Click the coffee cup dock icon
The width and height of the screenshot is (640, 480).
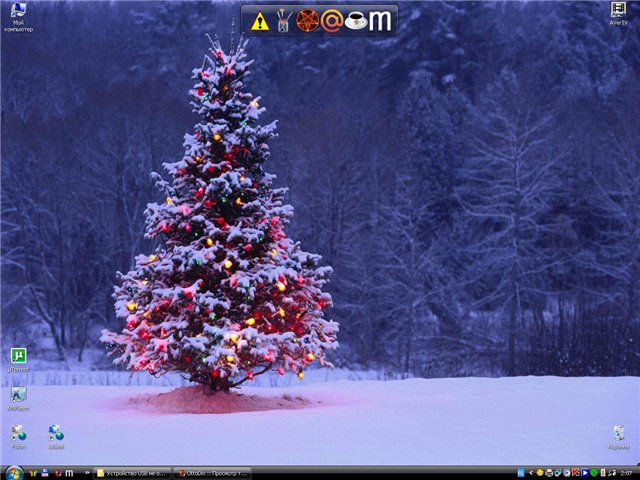click(x=356, y=21)
